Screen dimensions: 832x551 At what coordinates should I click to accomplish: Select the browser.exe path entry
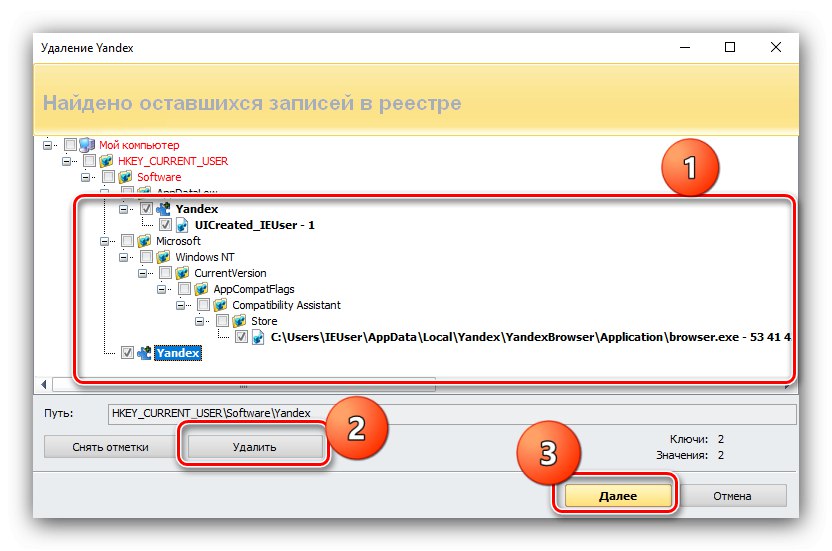(530, 337)
